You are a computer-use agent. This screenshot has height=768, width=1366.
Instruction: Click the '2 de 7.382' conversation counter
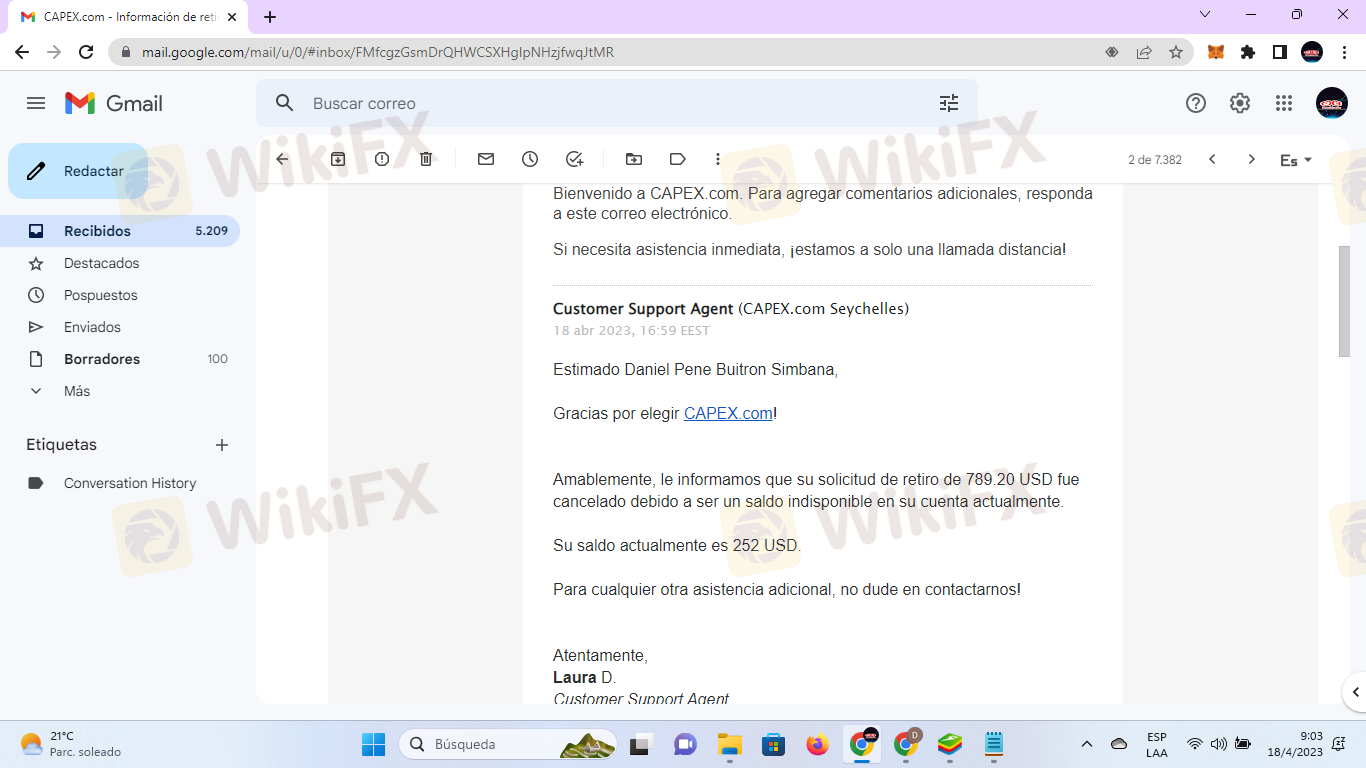pos(1155,160)
